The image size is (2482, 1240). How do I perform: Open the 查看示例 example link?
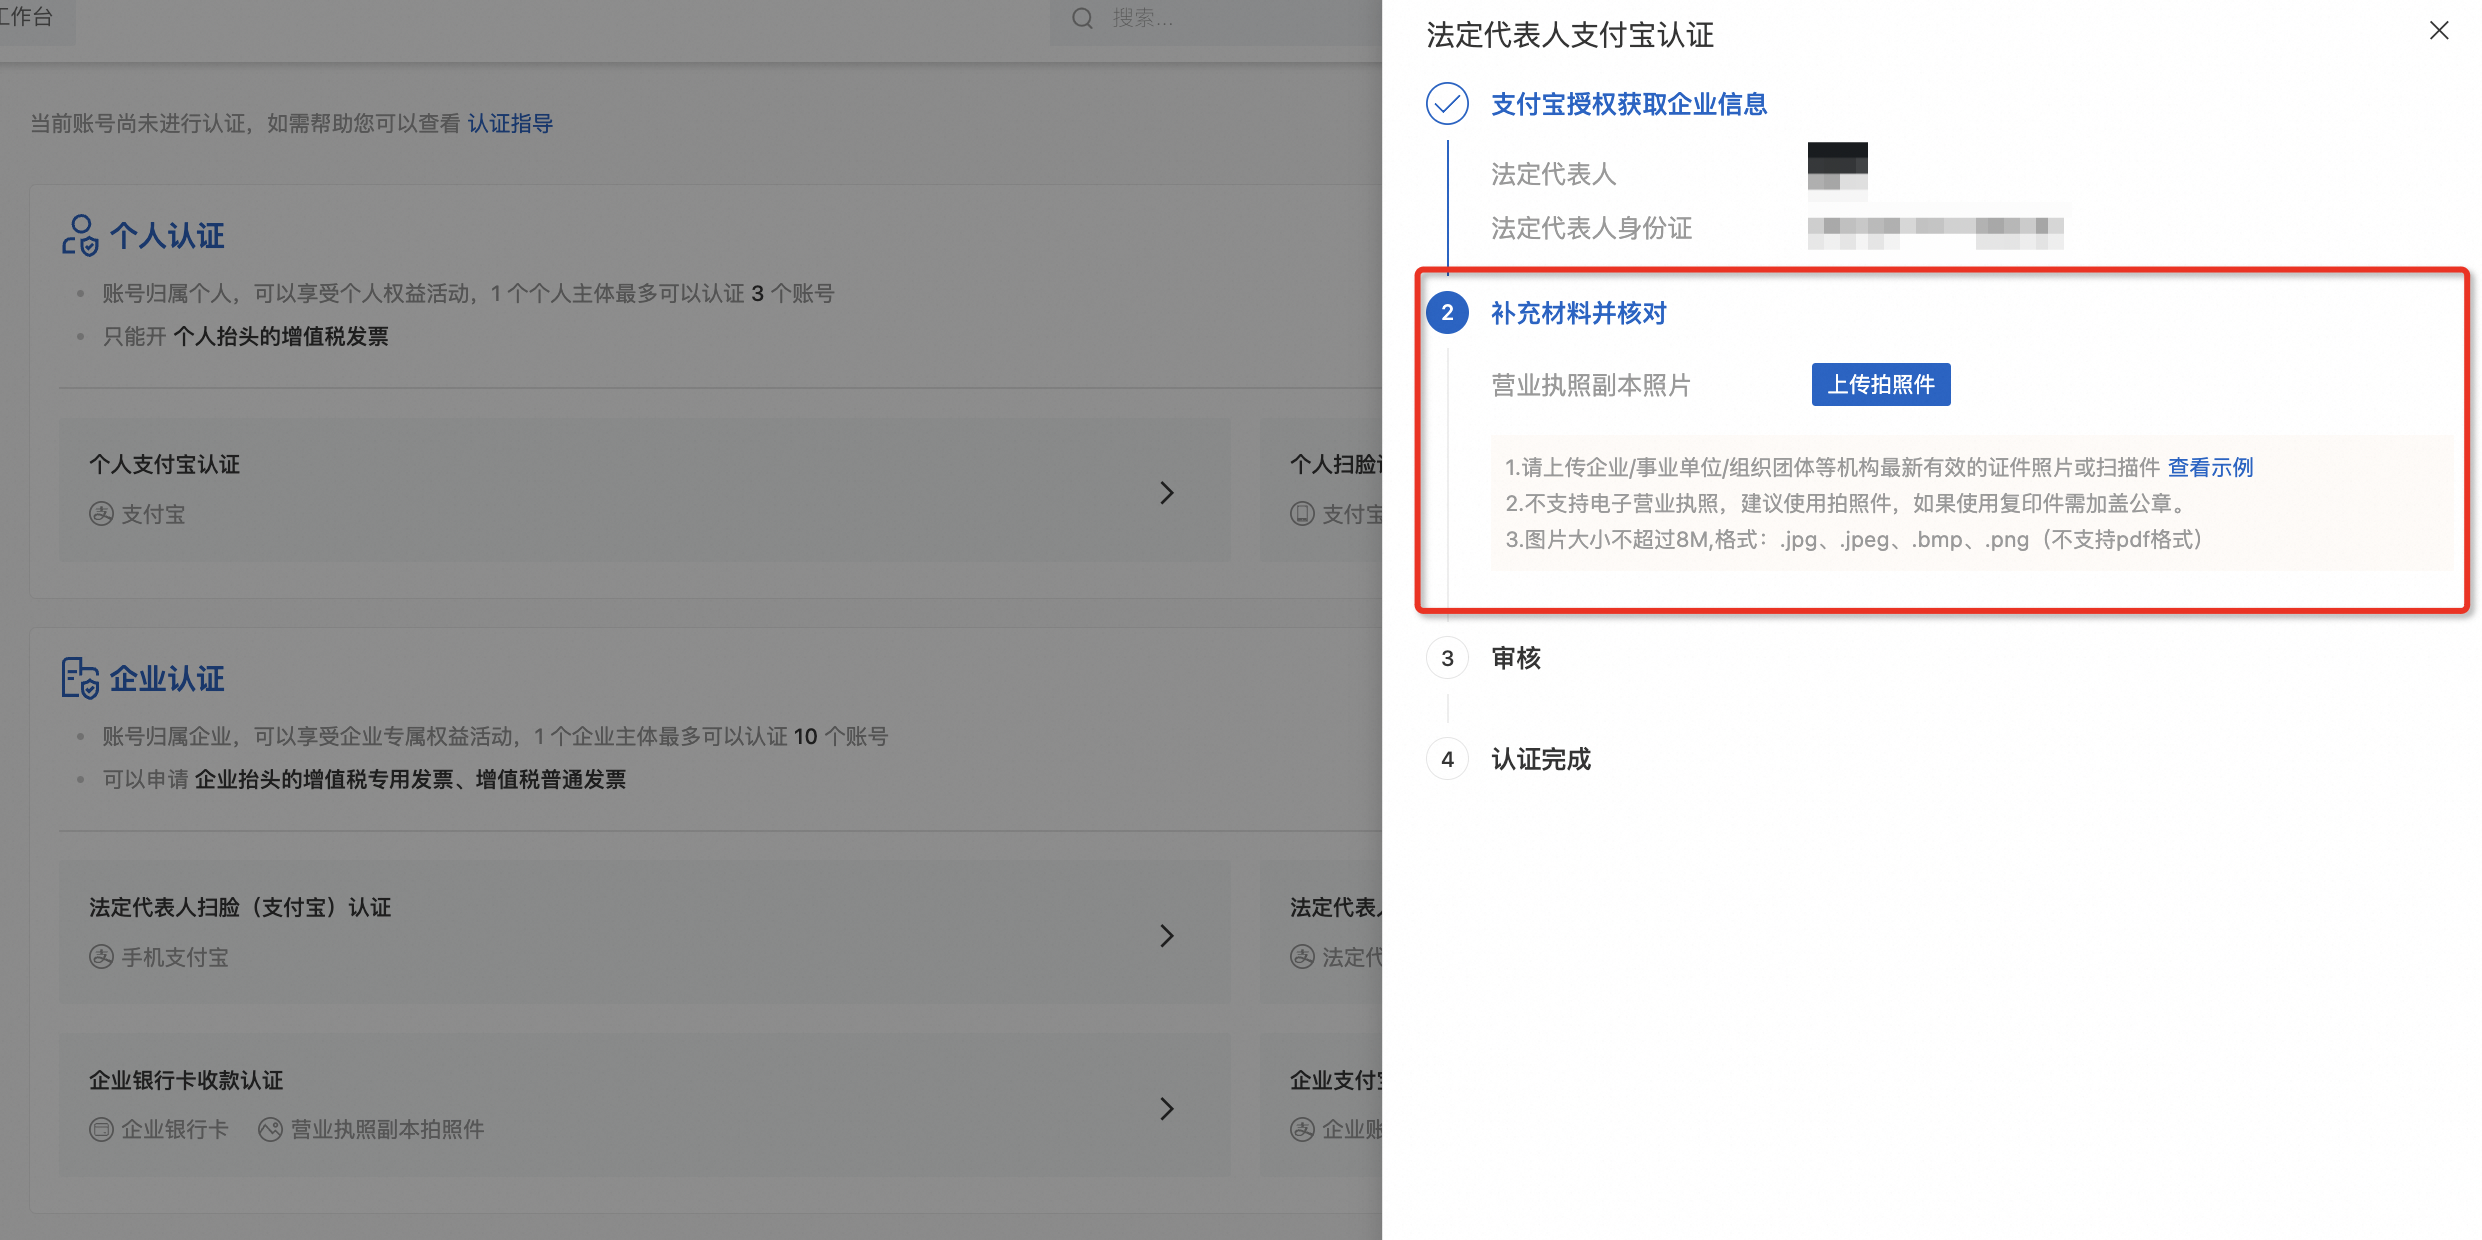[x=2210, y=467]
